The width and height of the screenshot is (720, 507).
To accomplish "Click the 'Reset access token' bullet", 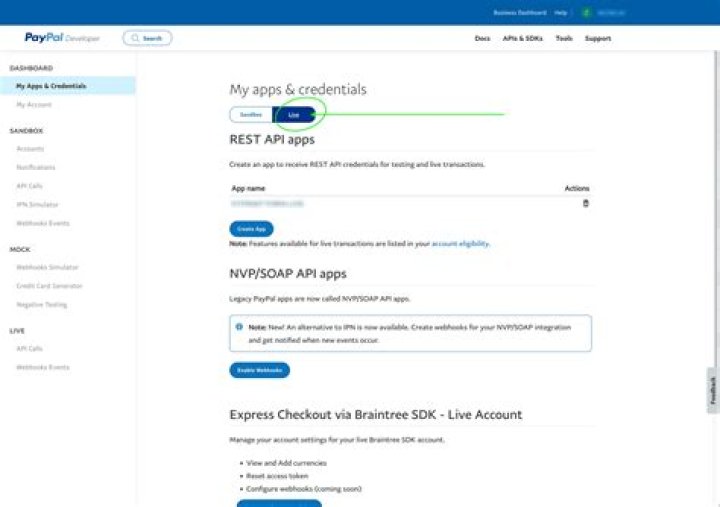I will [x=277, y=476].
